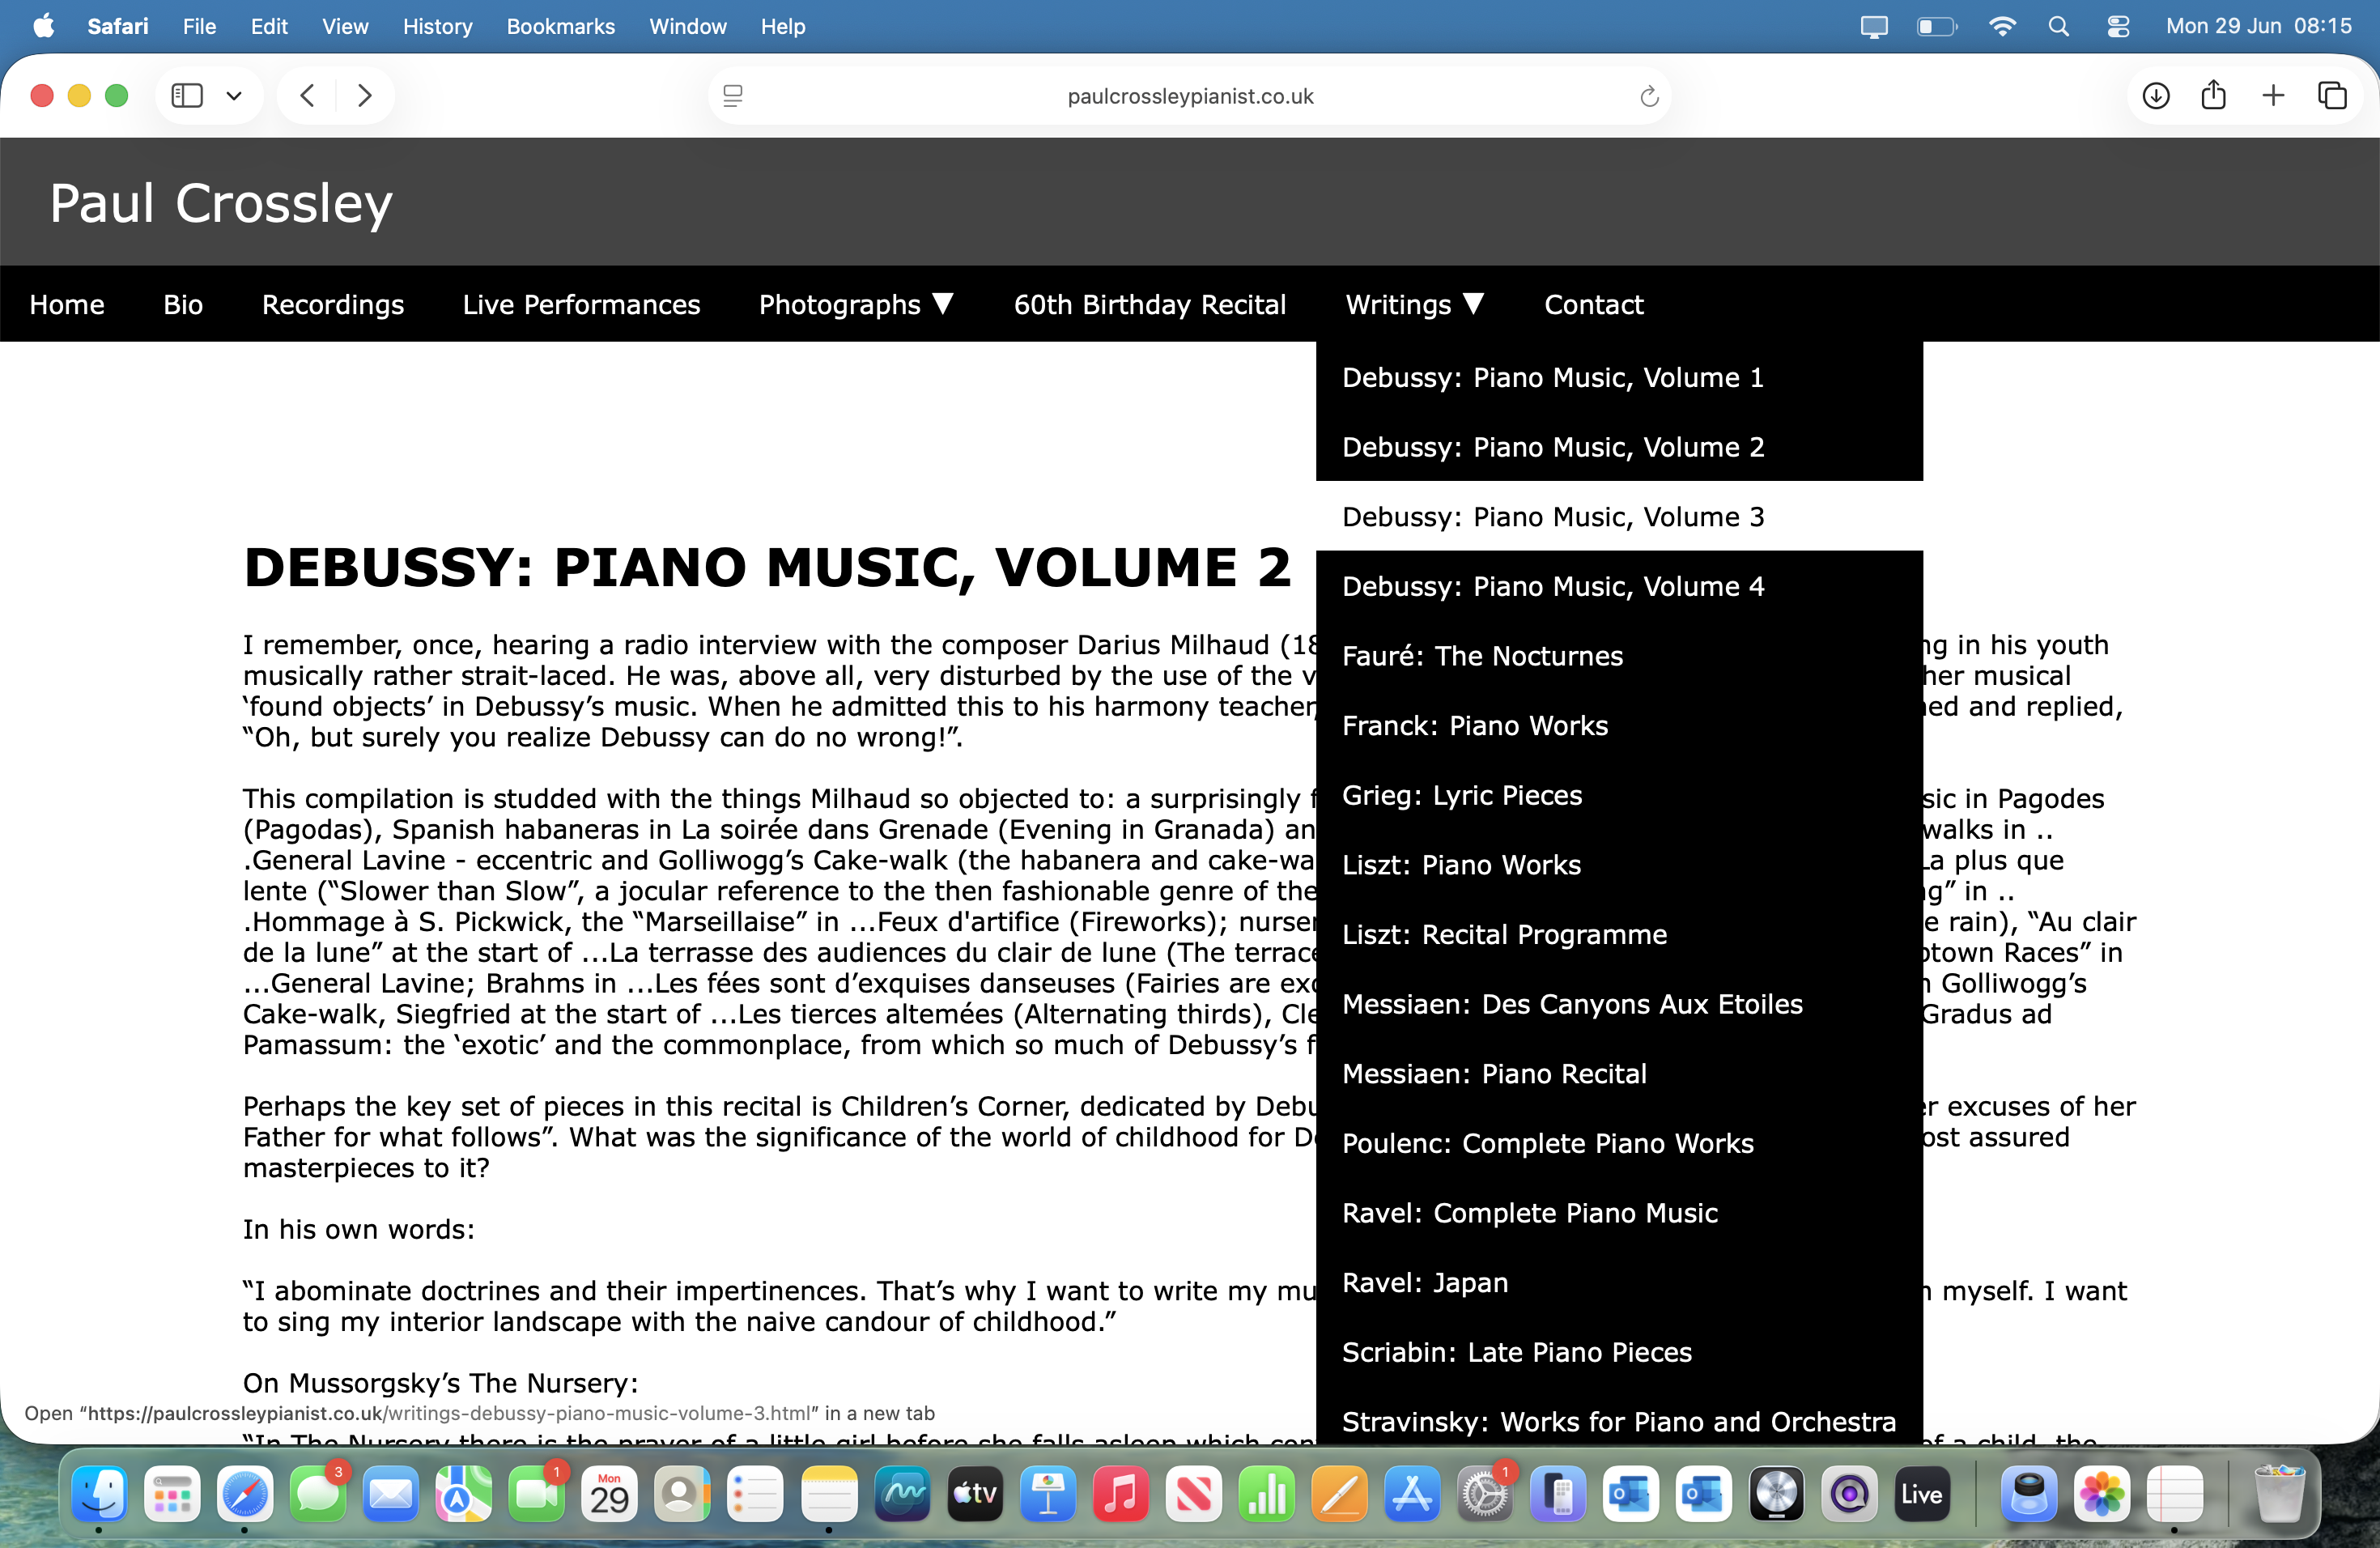Open Messages from the Dock
The width and height of the screenshot is (2380, 1548).
tap(318, 1494)
